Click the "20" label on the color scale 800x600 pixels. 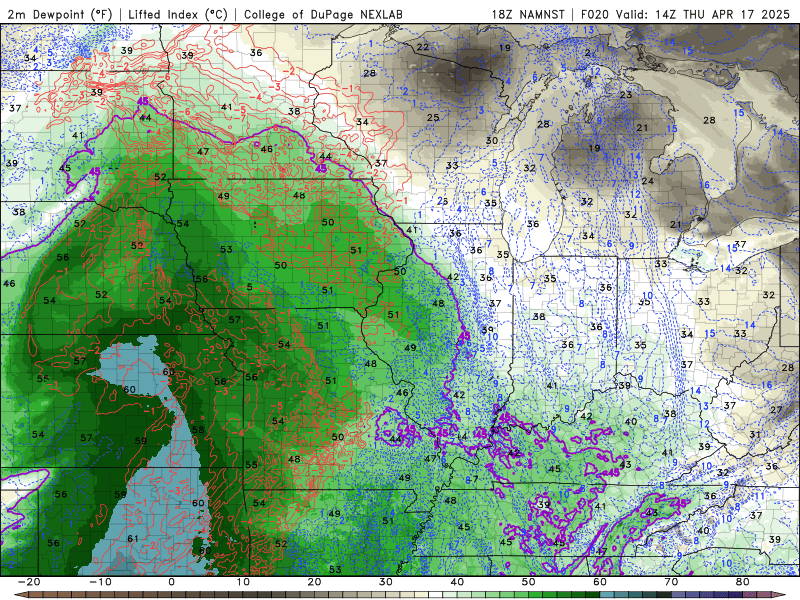(314, 582)
